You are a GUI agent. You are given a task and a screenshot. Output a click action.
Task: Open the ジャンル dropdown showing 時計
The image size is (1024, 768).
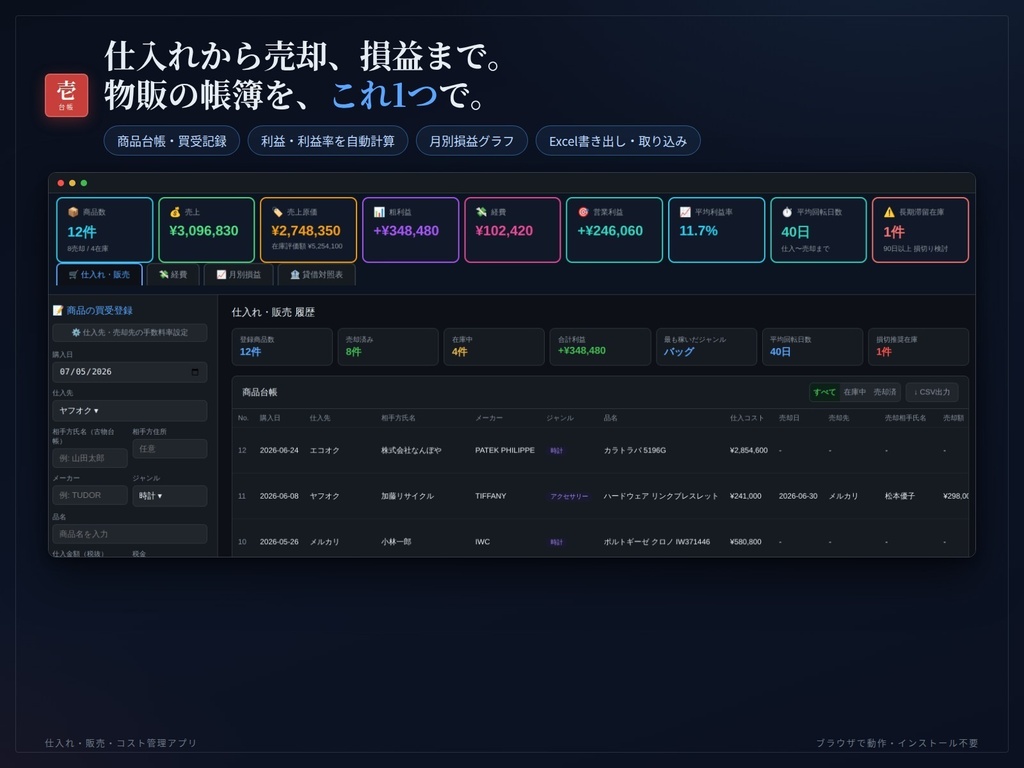point(170,496)
